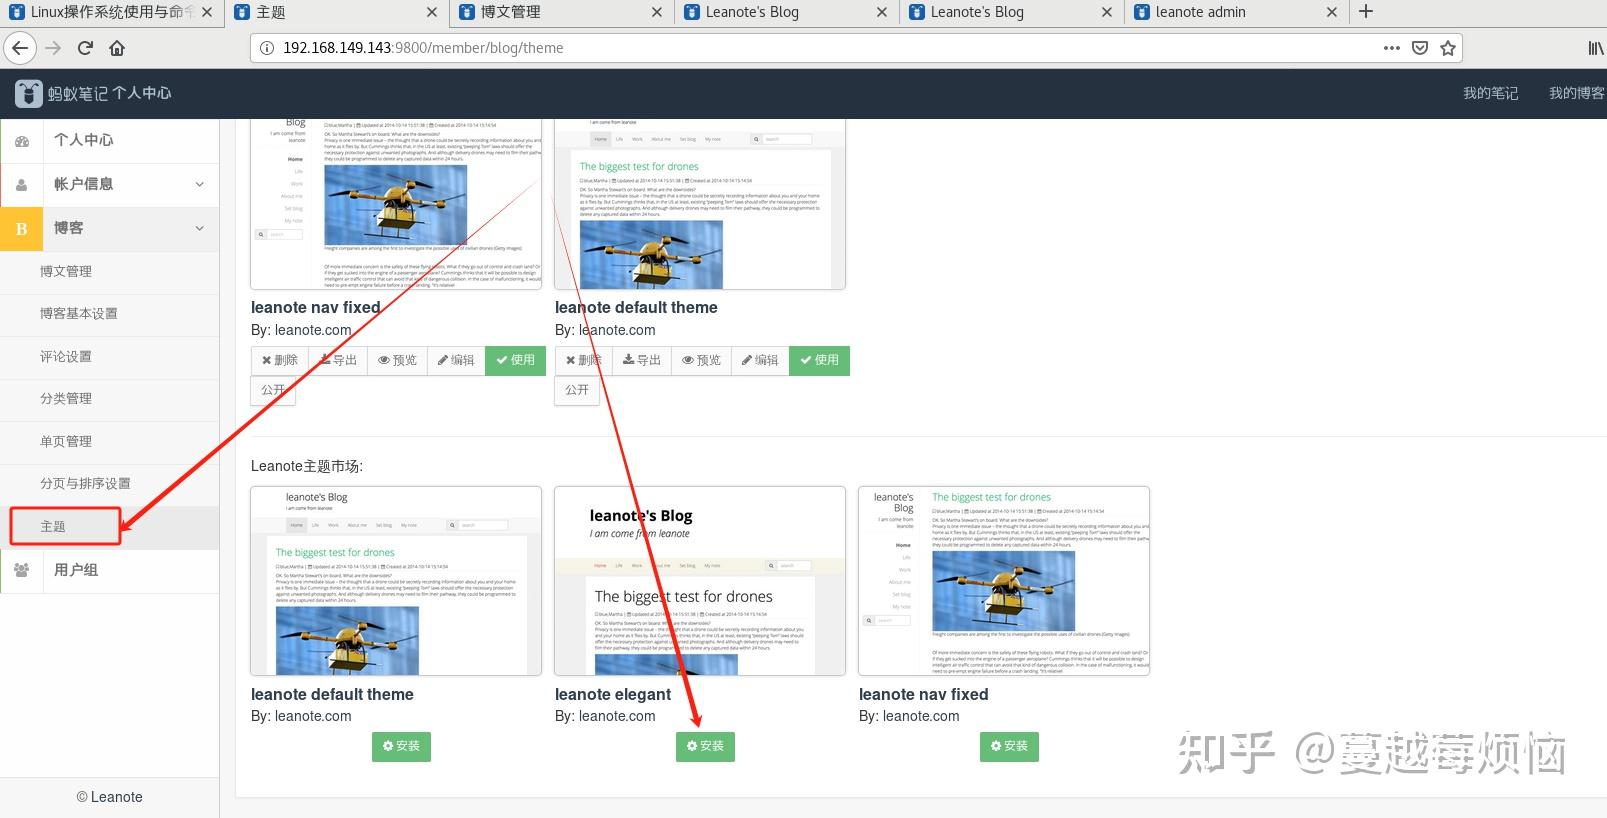The image size is (1607, 818).
Task: Close the 博文管理 browser tab
Action: pos(656,12)
